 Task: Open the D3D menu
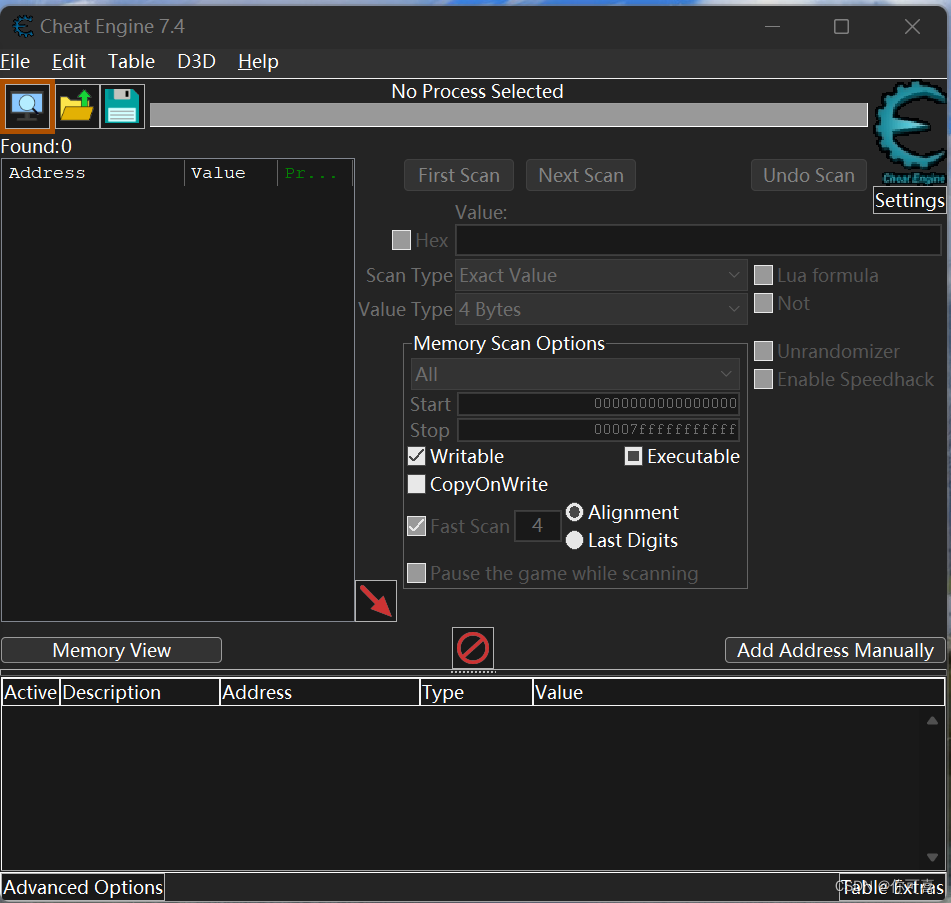pos(197,61)
